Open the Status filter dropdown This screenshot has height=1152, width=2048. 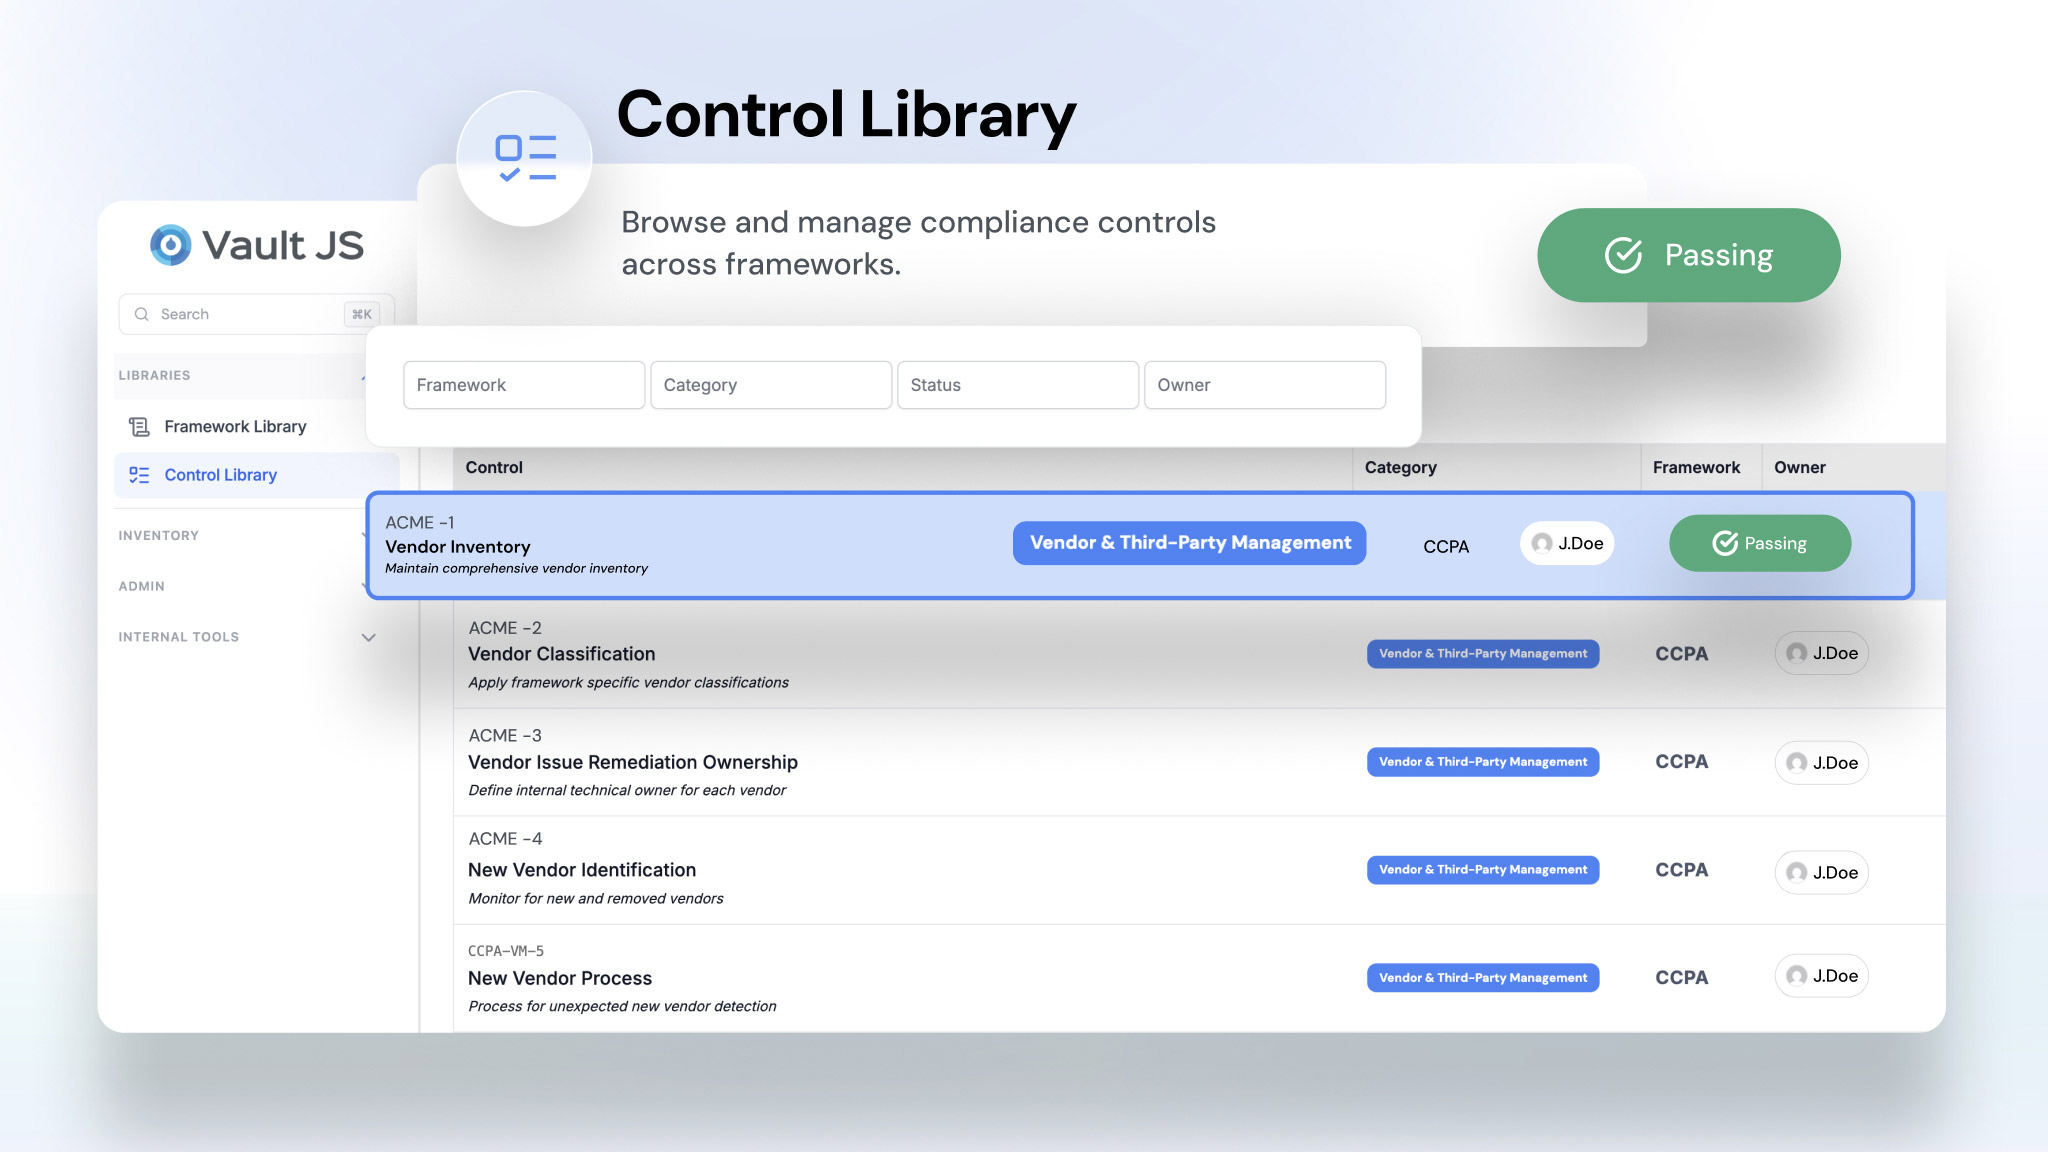[1017, 385]
